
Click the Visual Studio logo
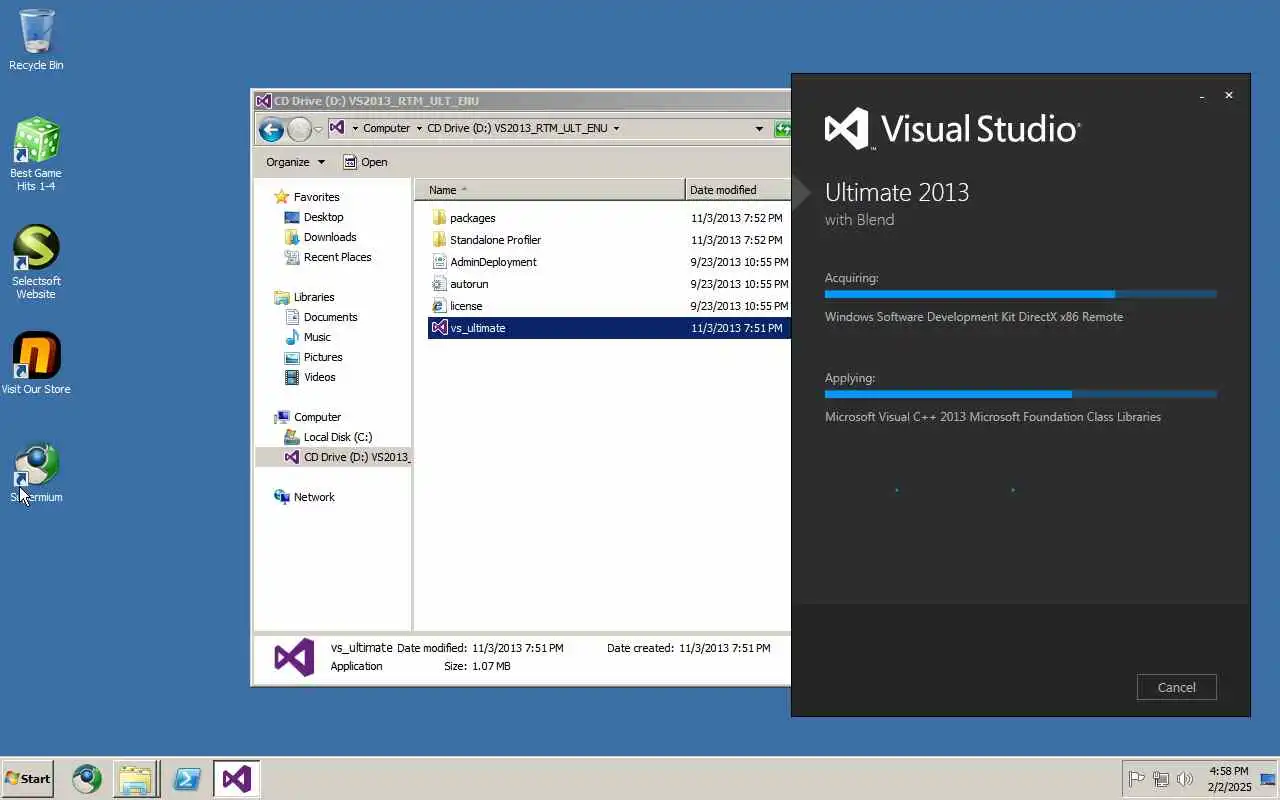click(952, 129)
